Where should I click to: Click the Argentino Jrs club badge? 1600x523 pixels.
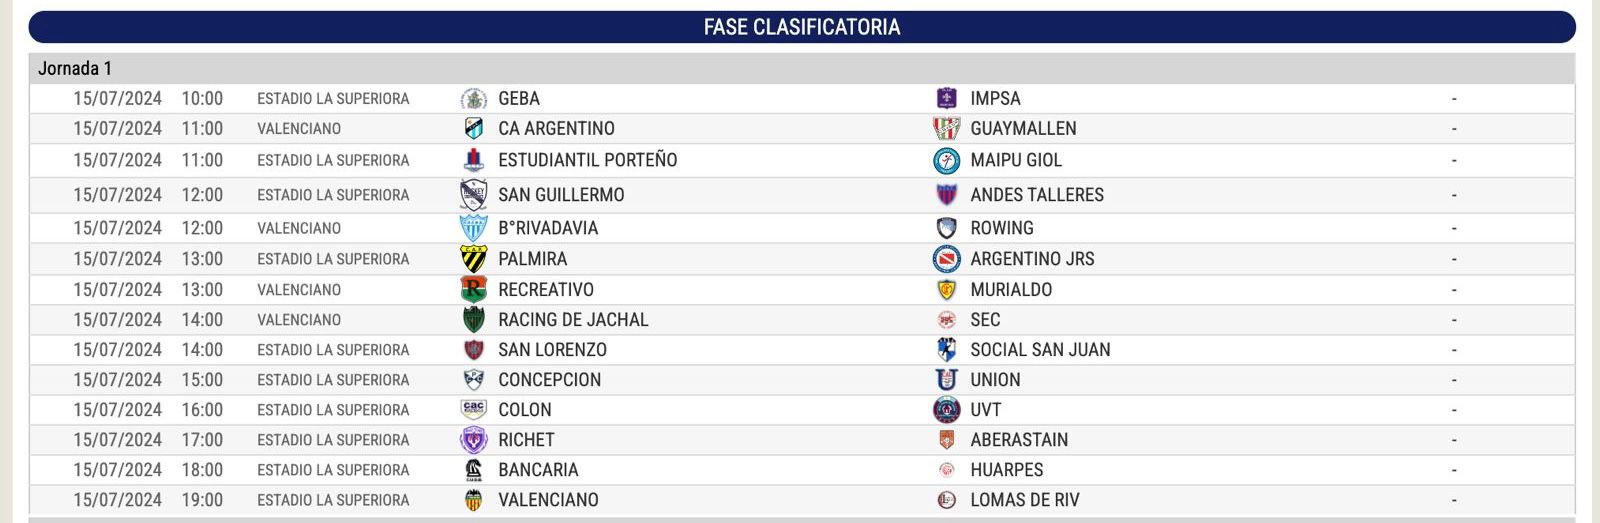tap(946, 259)
